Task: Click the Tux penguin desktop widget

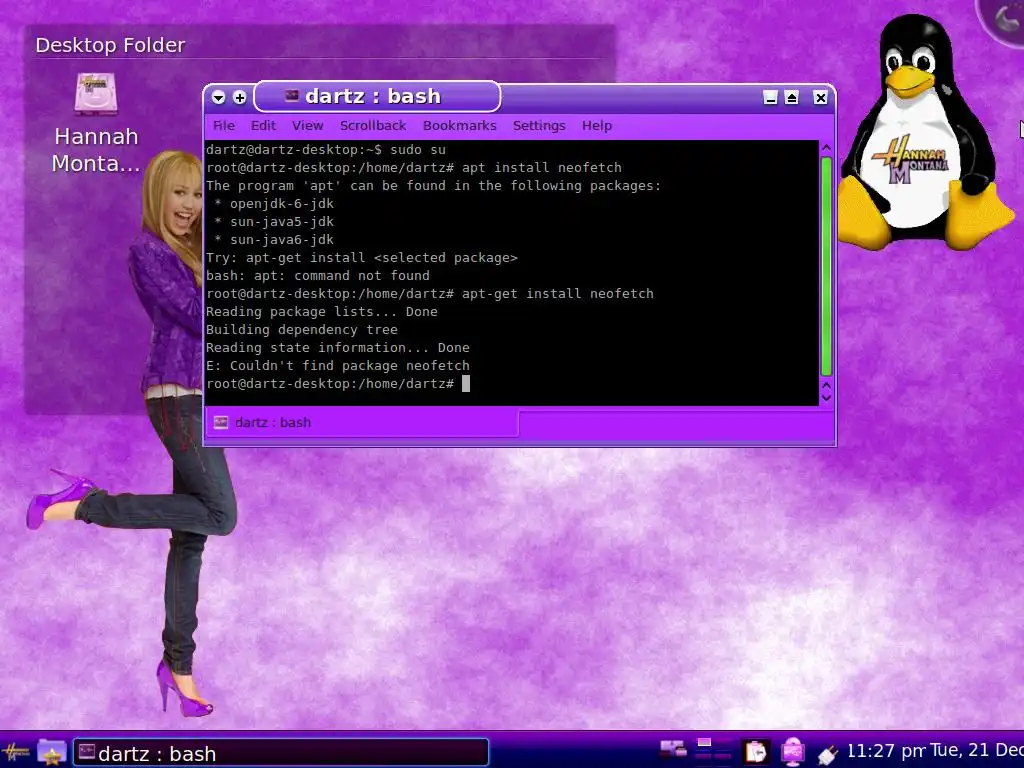Action: pyautogui.click(x=926, y=131)
